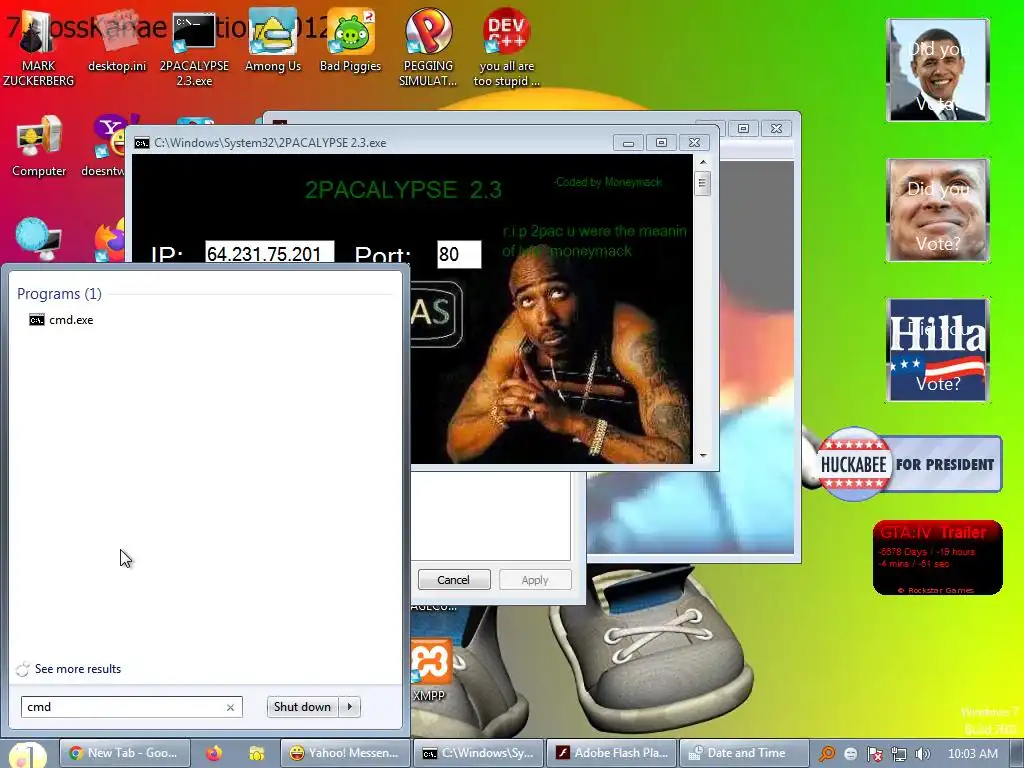This screenshot has width=1024, height=768.
Task: Click the Firefox desktop shortcut icon
Action: (111, 240)
